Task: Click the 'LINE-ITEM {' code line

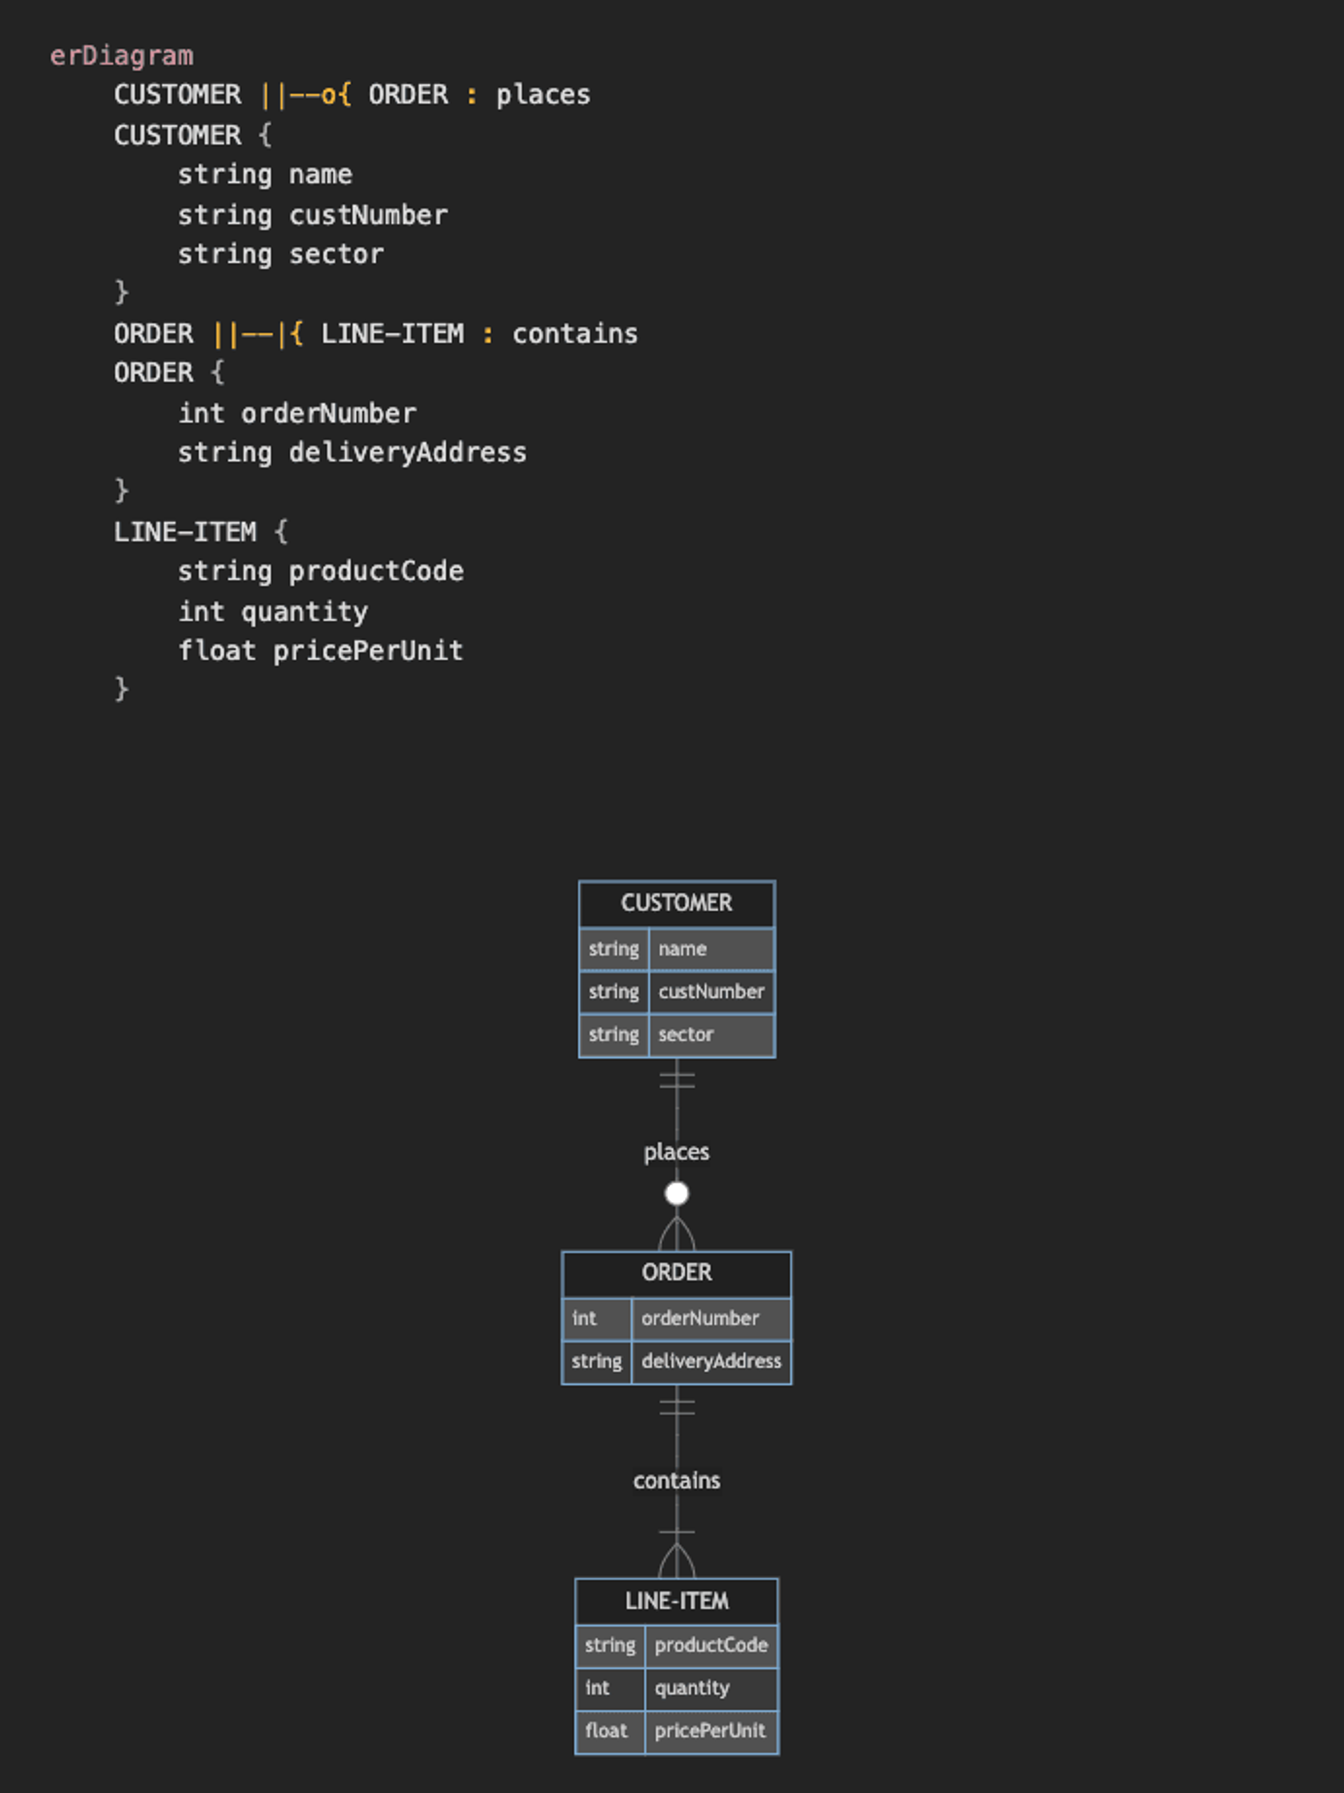Action: click(x=200, y=532)
